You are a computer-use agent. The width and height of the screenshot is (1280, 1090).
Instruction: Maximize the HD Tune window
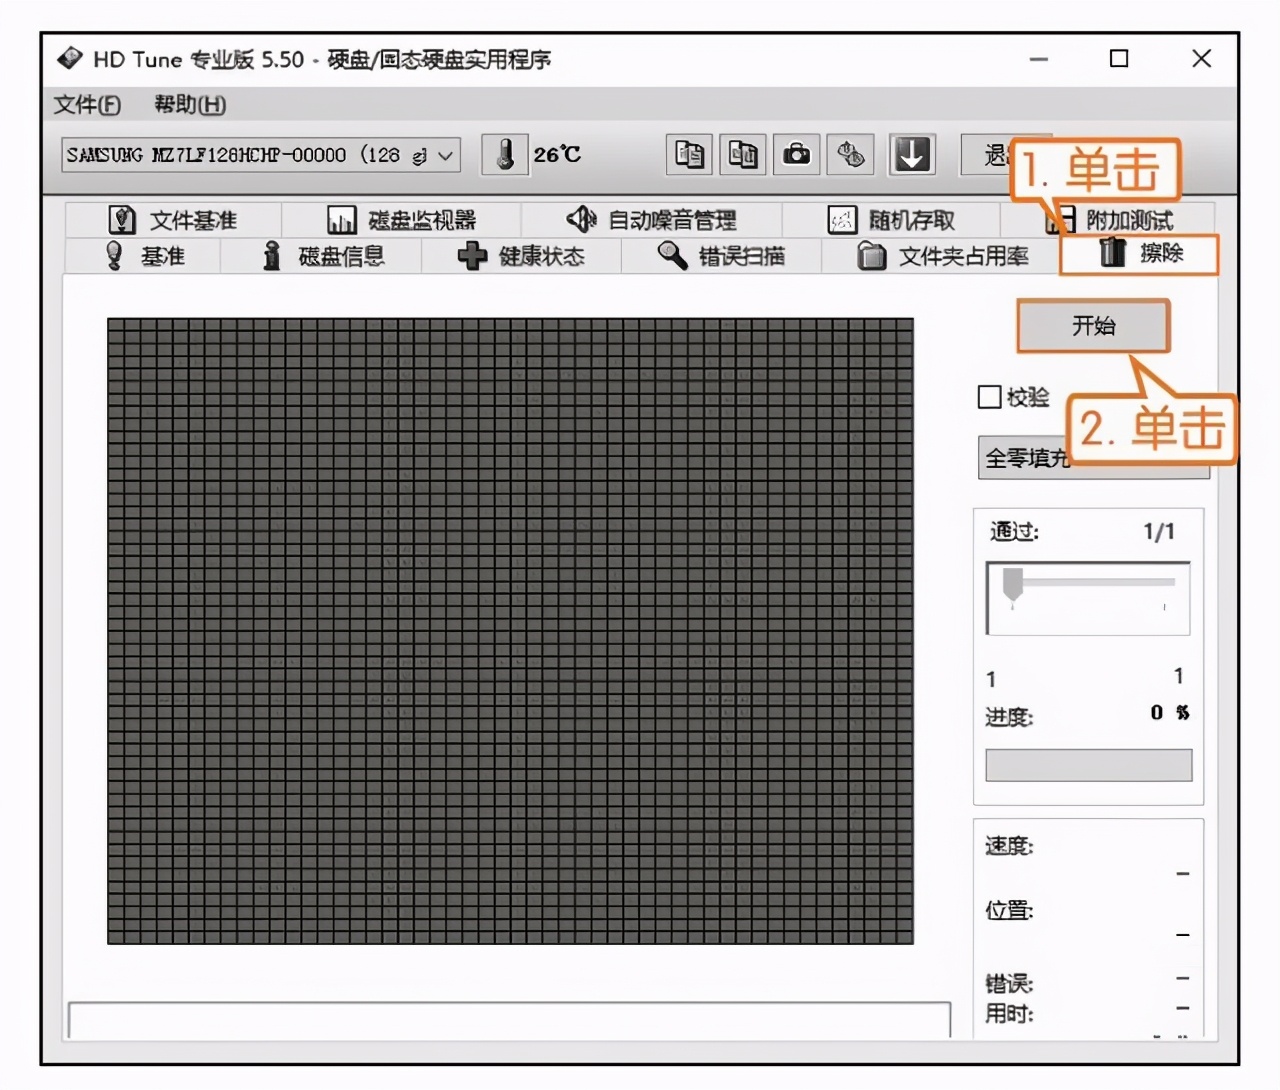[1119, 59]
